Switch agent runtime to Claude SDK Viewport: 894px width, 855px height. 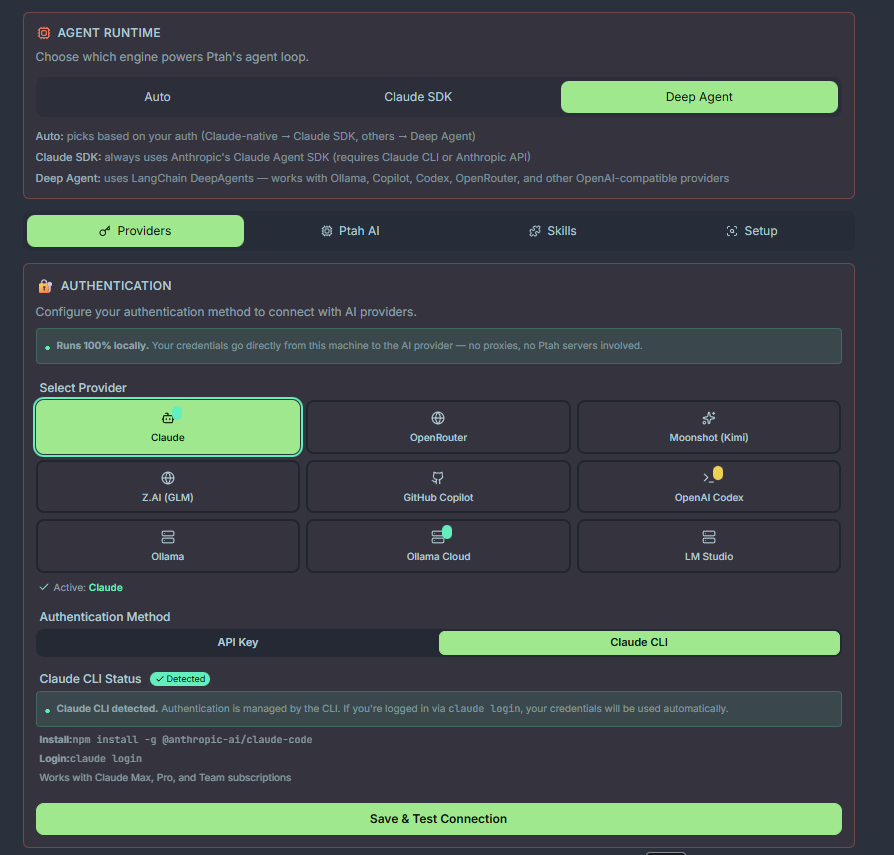click(418, 97)
